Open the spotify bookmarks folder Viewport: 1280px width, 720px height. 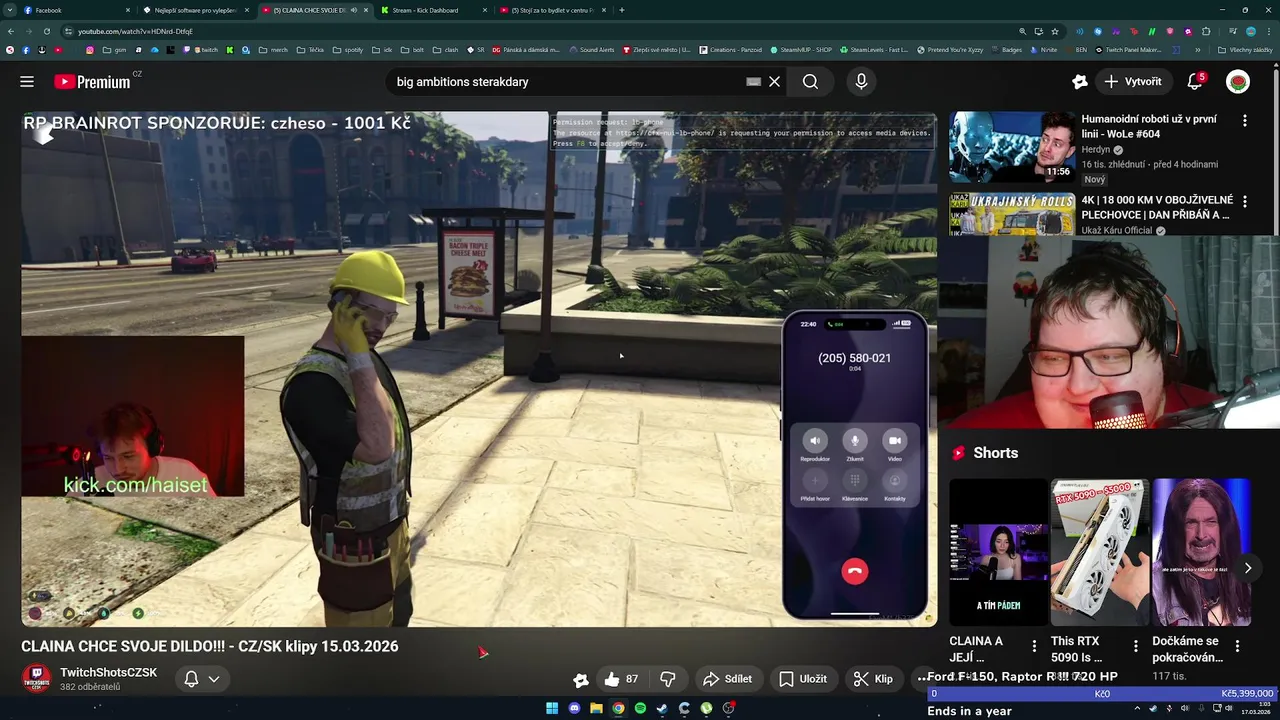tap(348, 50)
